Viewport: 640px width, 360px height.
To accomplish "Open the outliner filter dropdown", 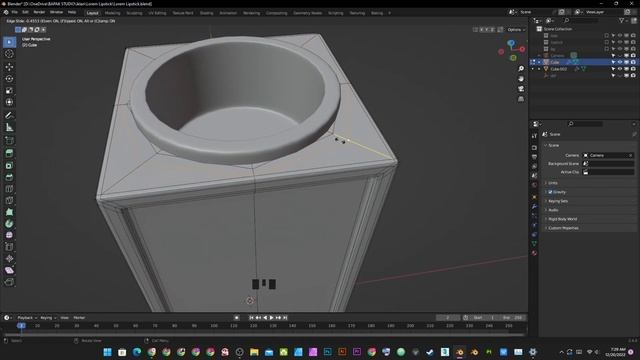I will (623, 20).
